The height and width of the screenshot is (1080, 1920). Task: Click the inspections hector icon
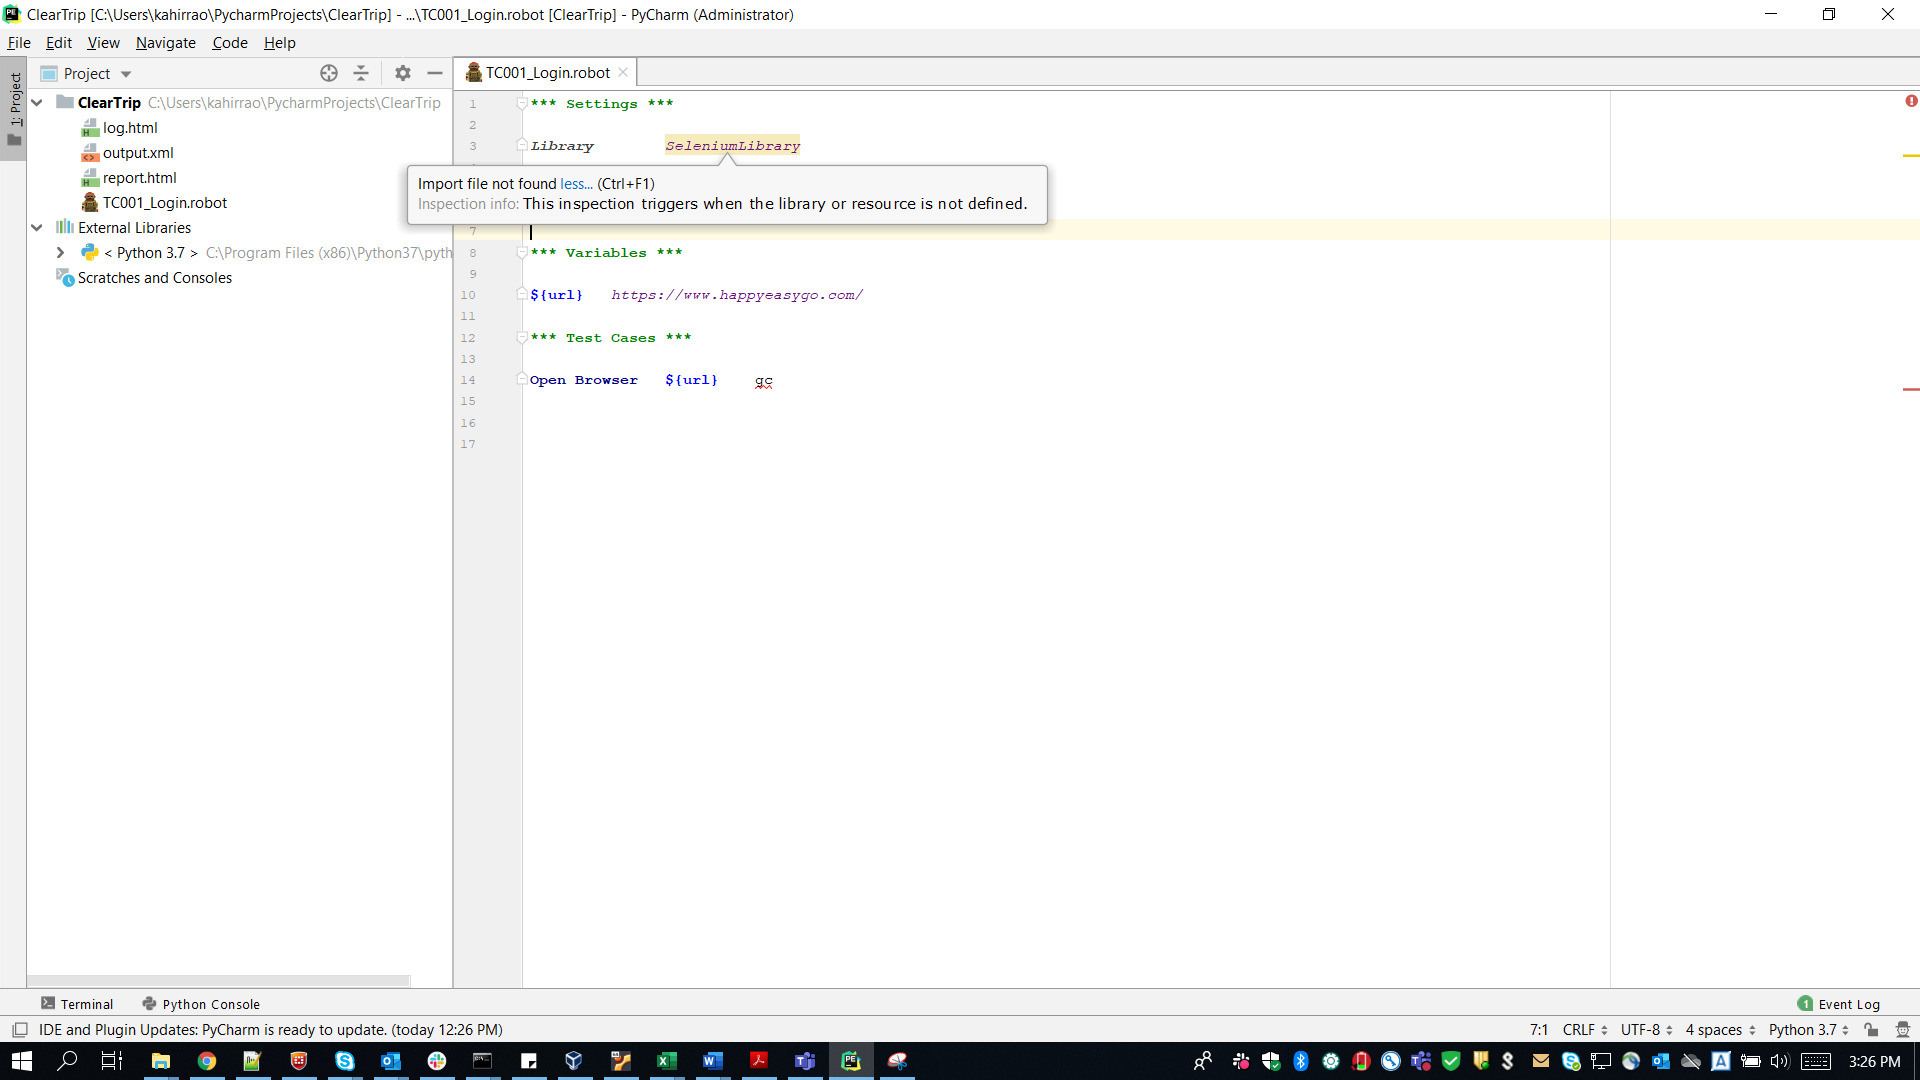[1903, 1030]
